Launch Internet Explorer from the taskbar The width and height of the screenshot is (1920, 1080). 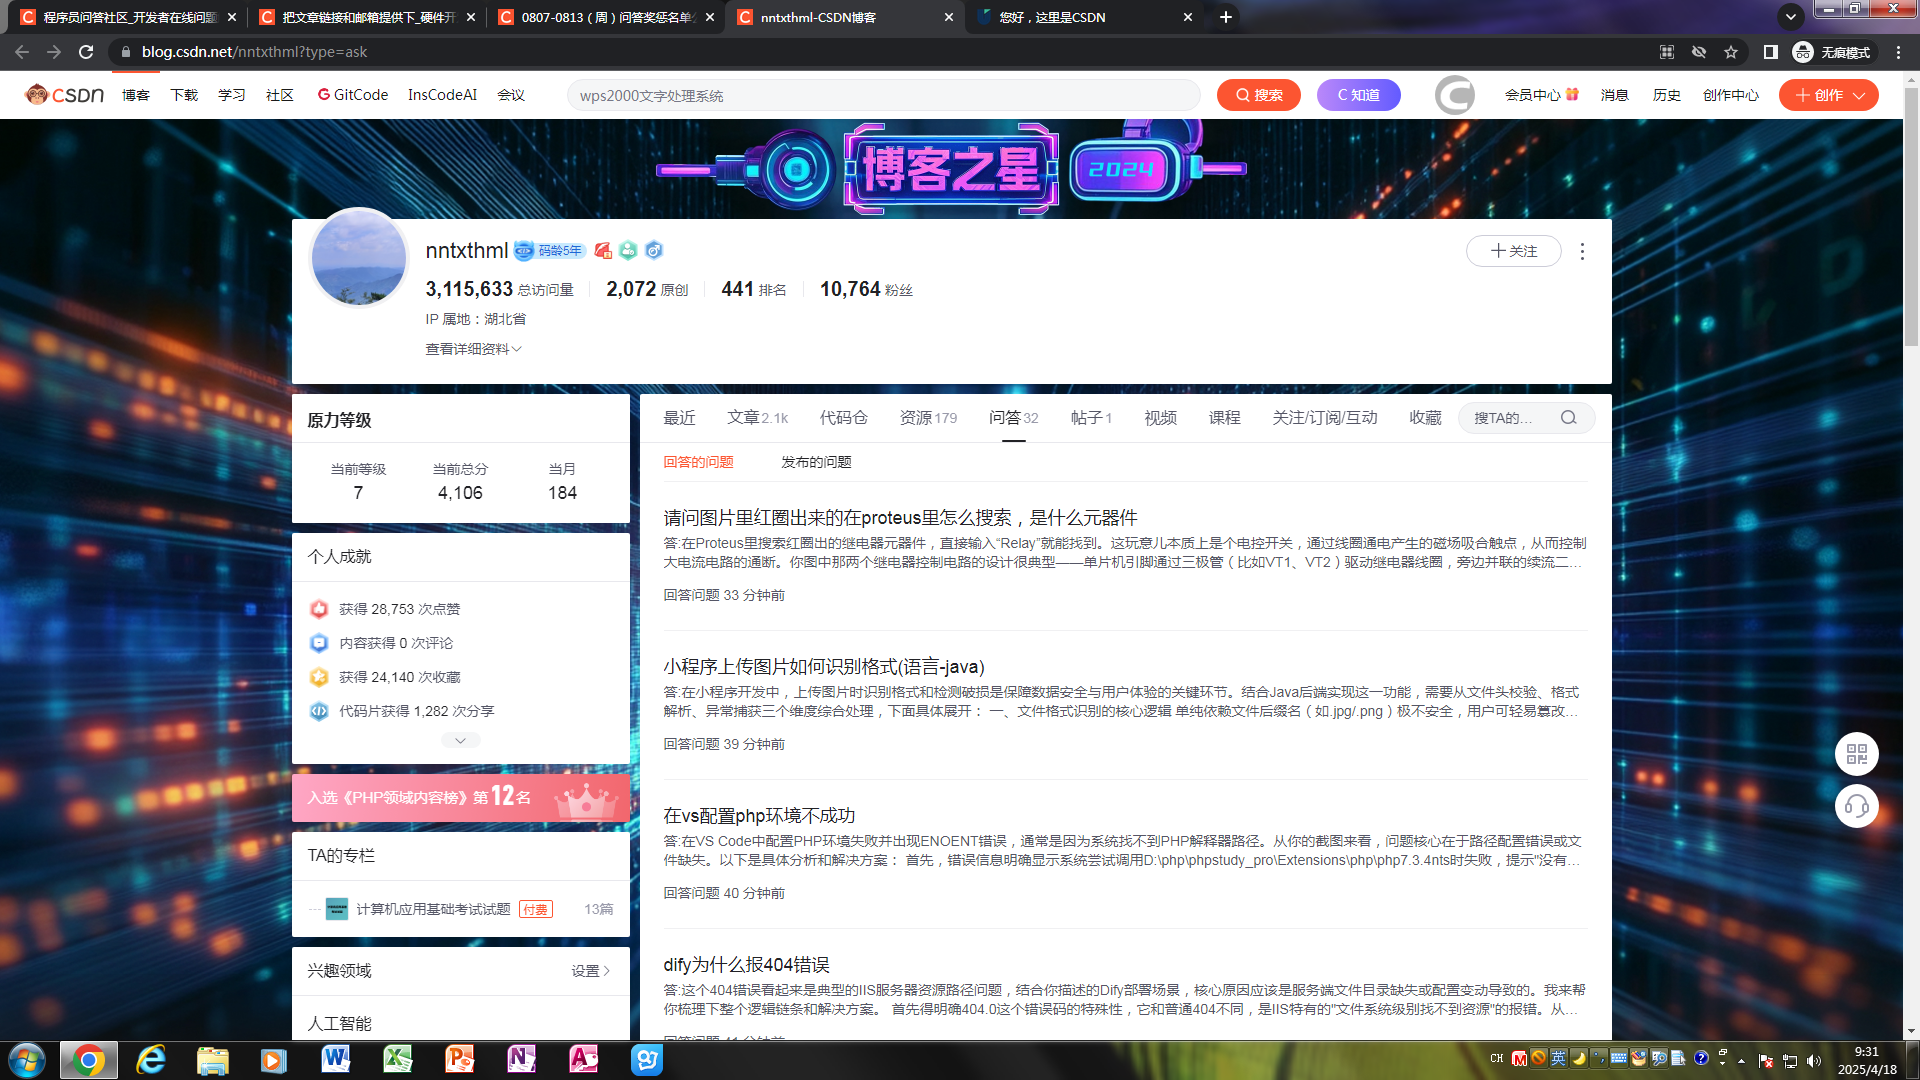(151, 1060)
